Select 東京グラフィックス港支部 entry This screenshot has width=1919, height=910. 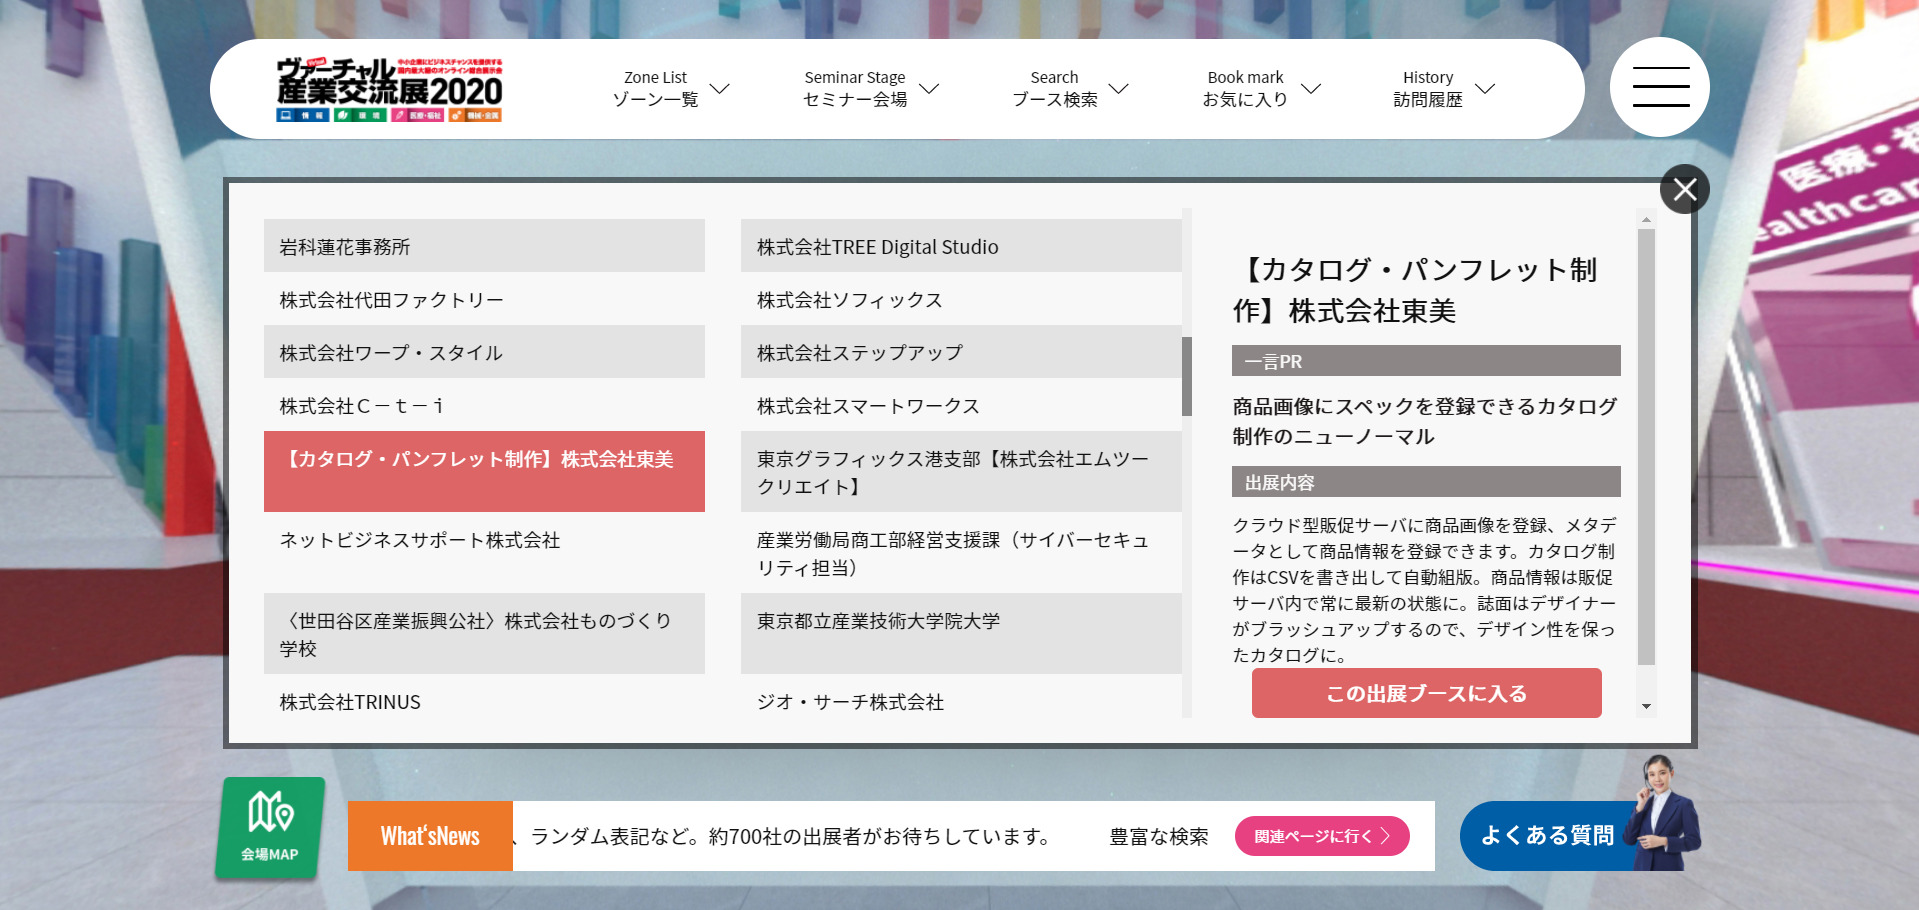click(961, 471)
